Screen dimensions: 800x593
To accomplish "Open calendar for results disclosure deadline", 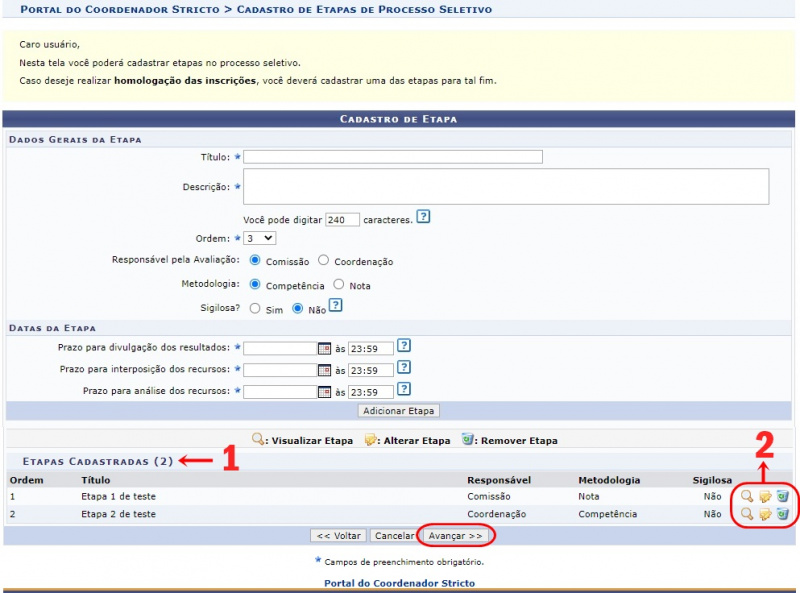I will [323, 348].
